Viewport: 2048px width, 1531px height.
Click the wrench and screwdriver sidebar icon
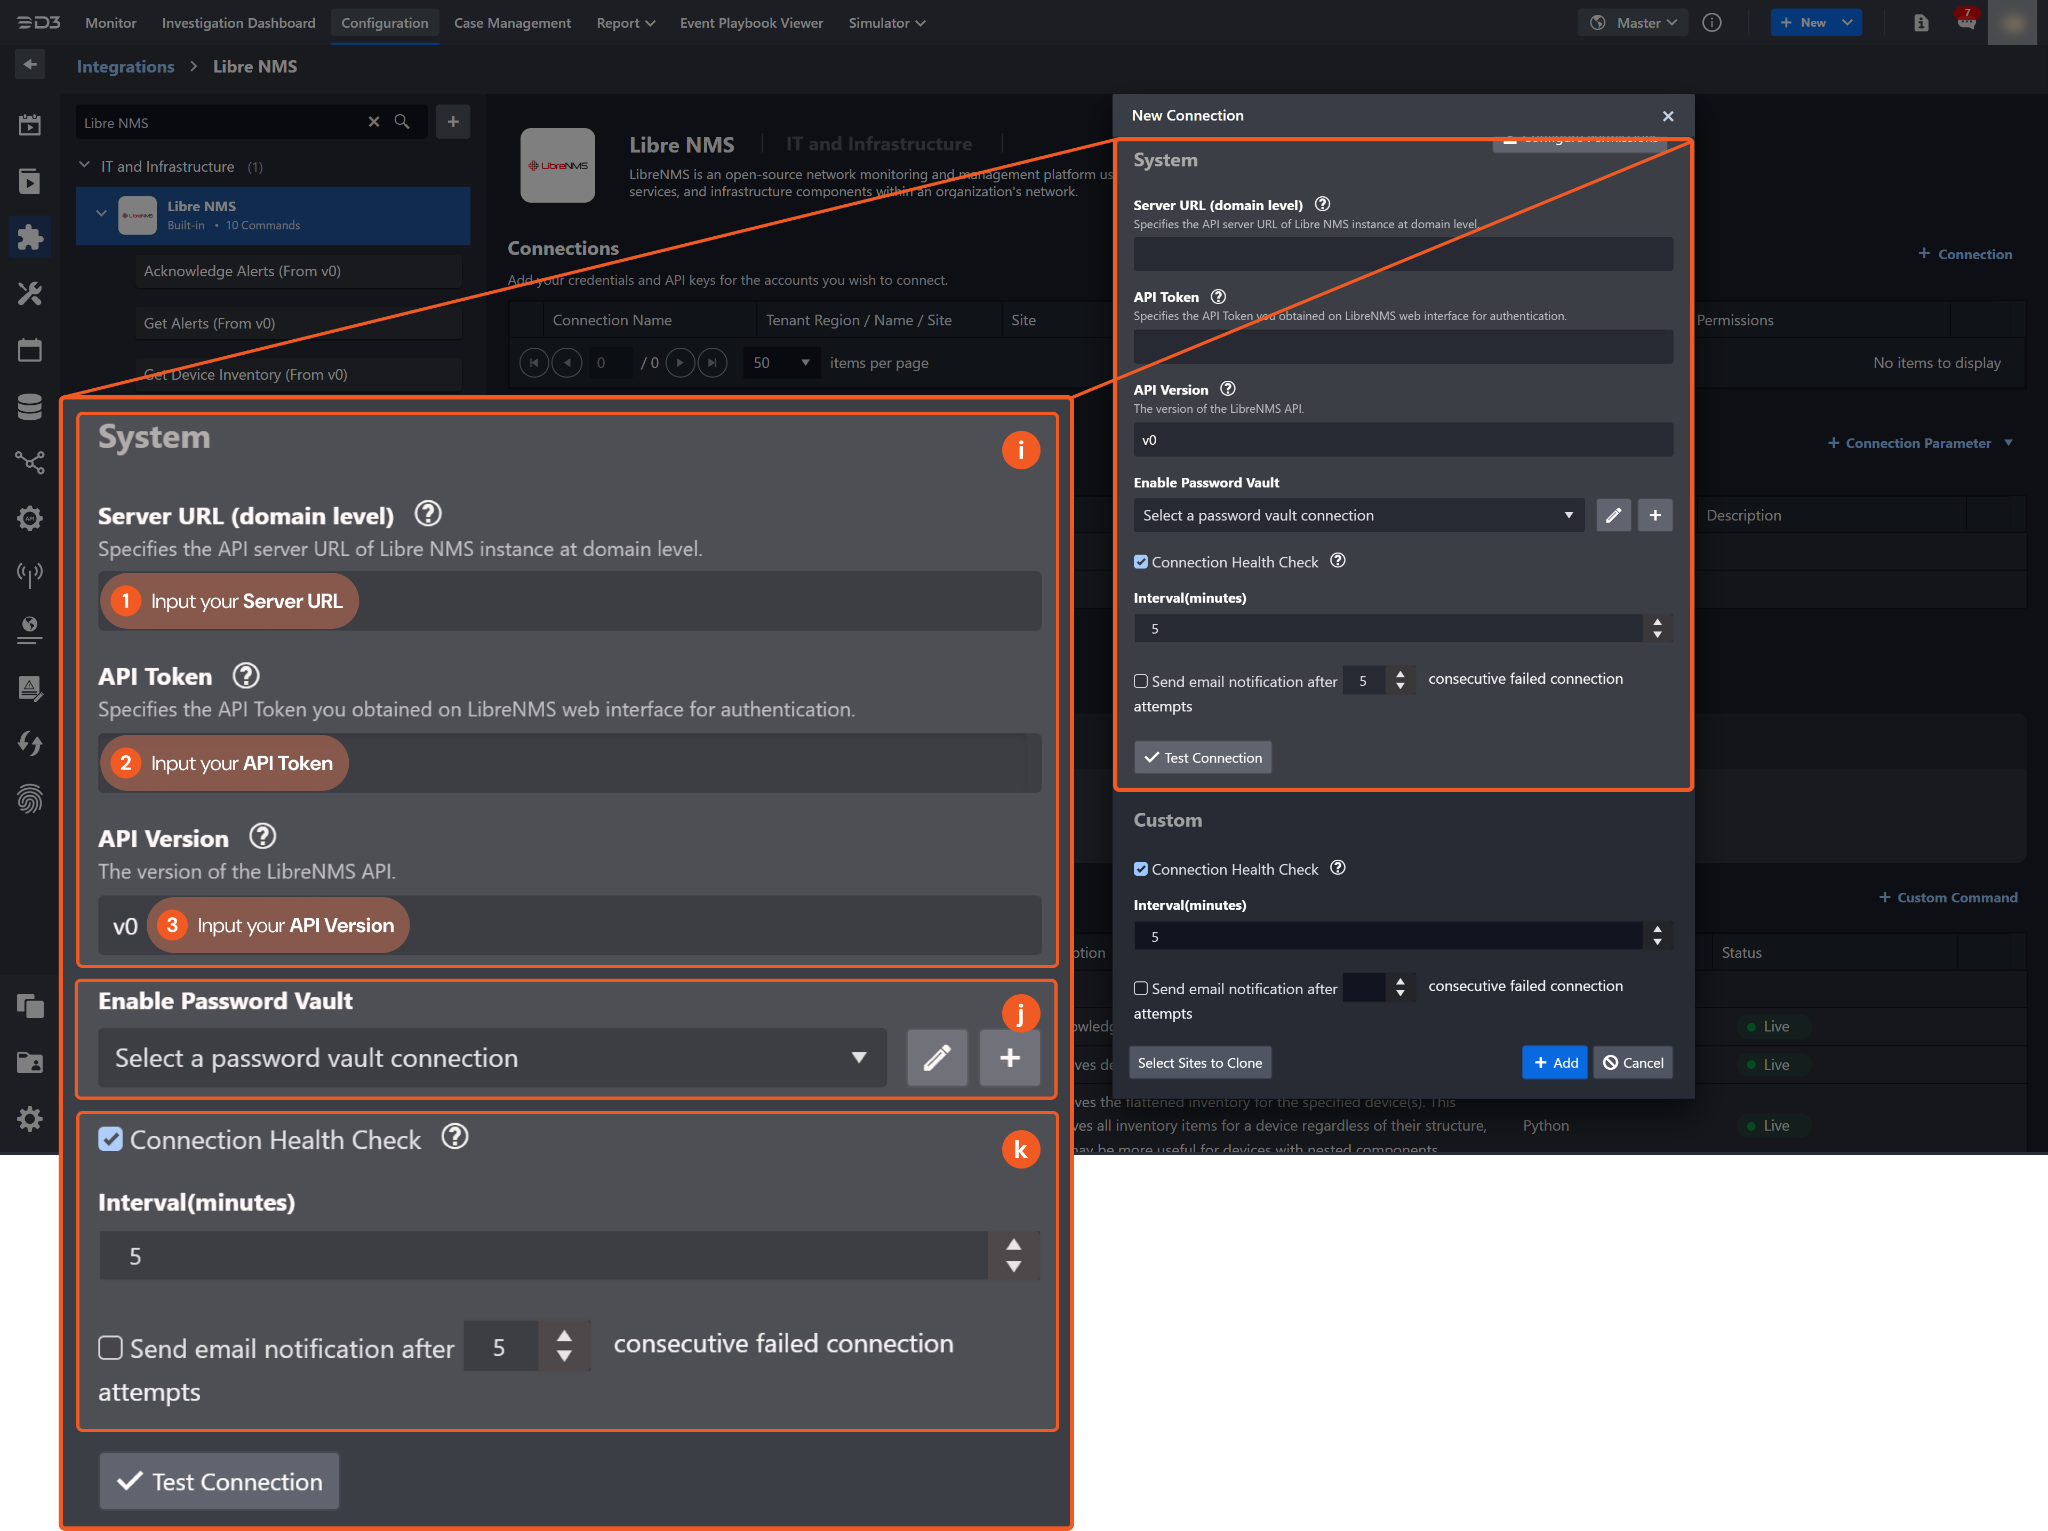point(30,293)
